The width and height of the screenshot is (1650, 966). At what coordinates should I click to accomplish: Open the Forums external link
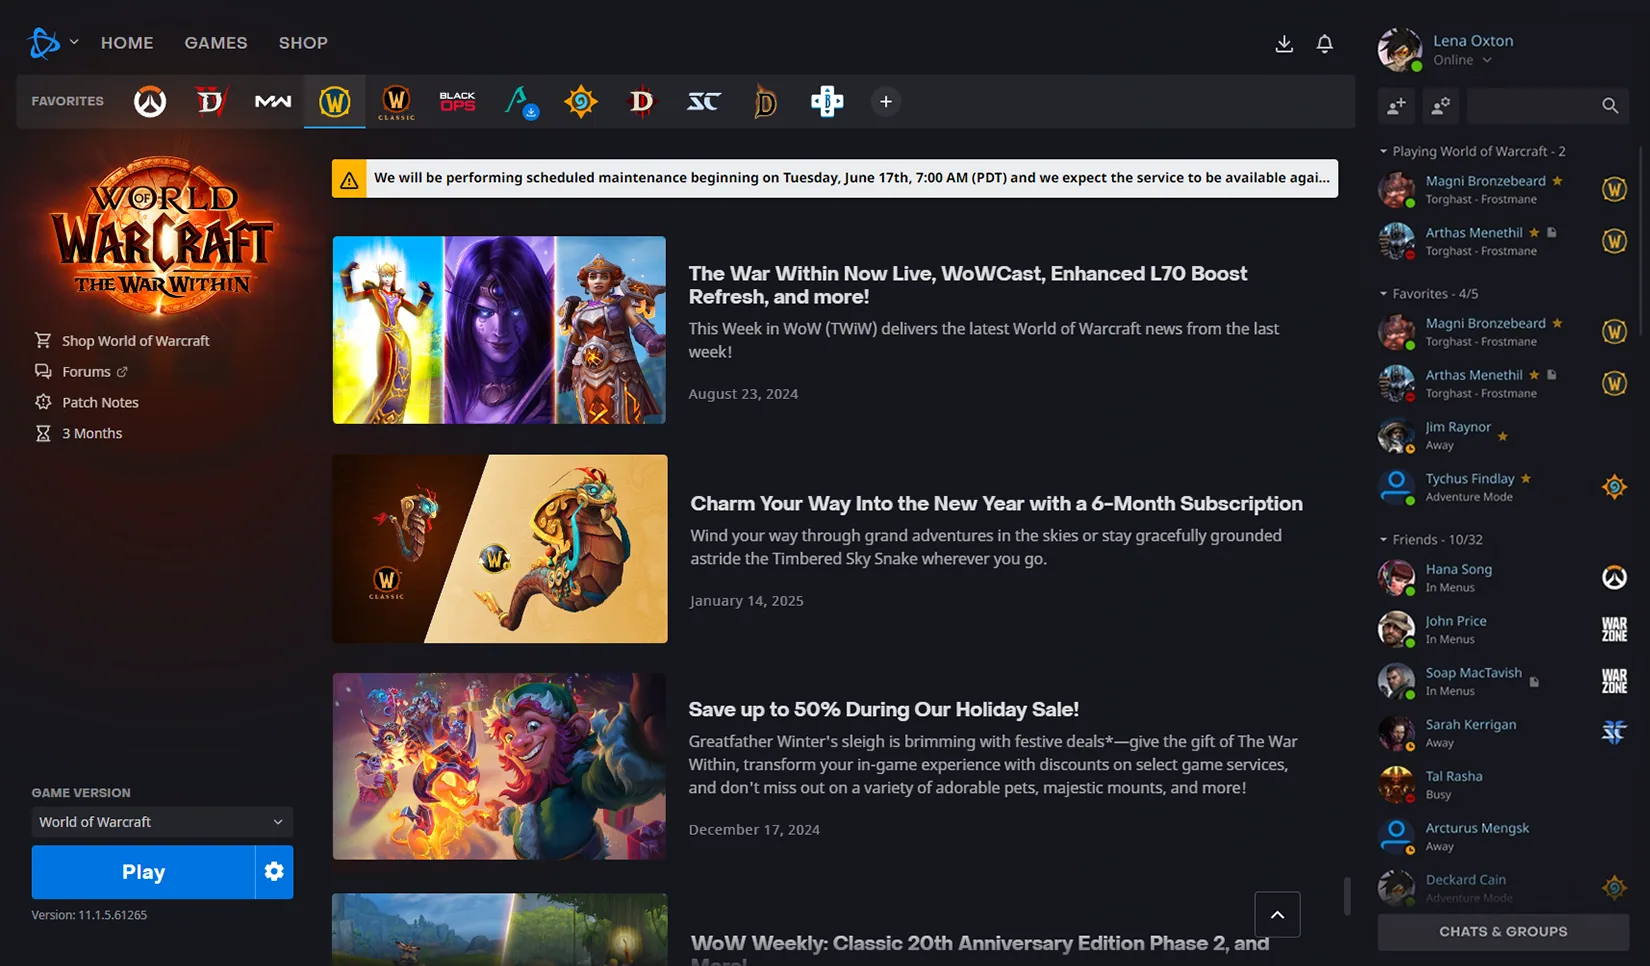tap(81, 372)
